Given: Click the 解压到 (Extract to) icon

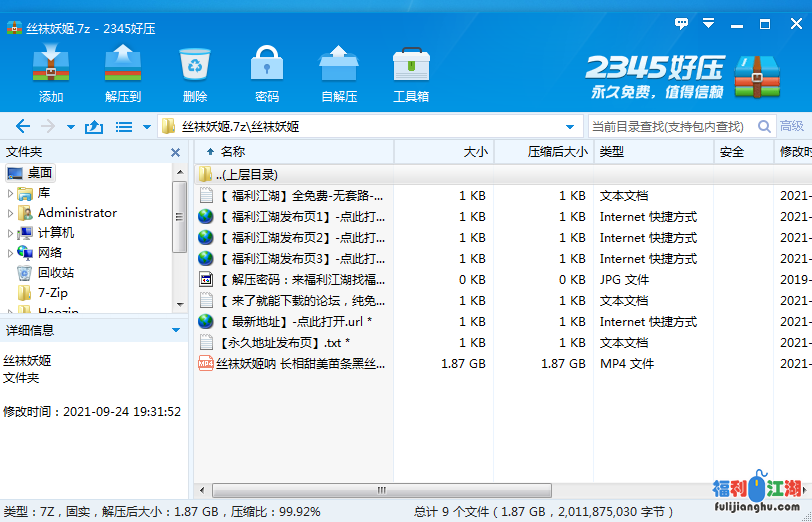Looking at the screenshot, I should pyautogui.click(x=123, y=74).
